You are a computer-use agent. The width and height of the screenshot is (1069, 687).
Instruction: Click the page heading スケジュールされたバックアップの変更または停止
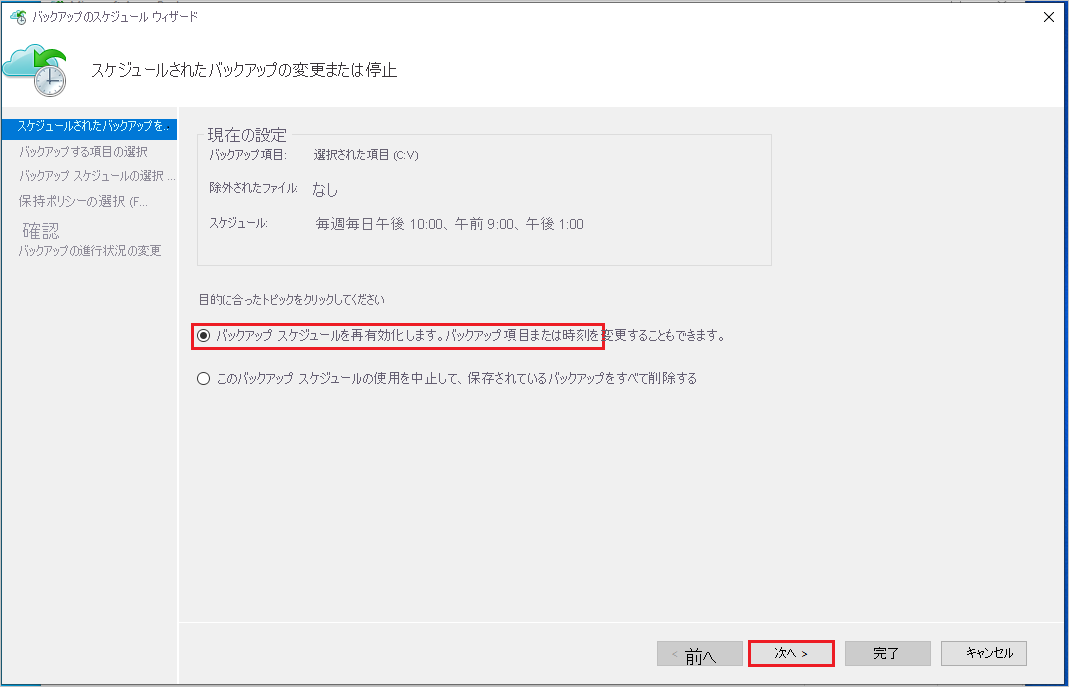click(x=244, y=70)
